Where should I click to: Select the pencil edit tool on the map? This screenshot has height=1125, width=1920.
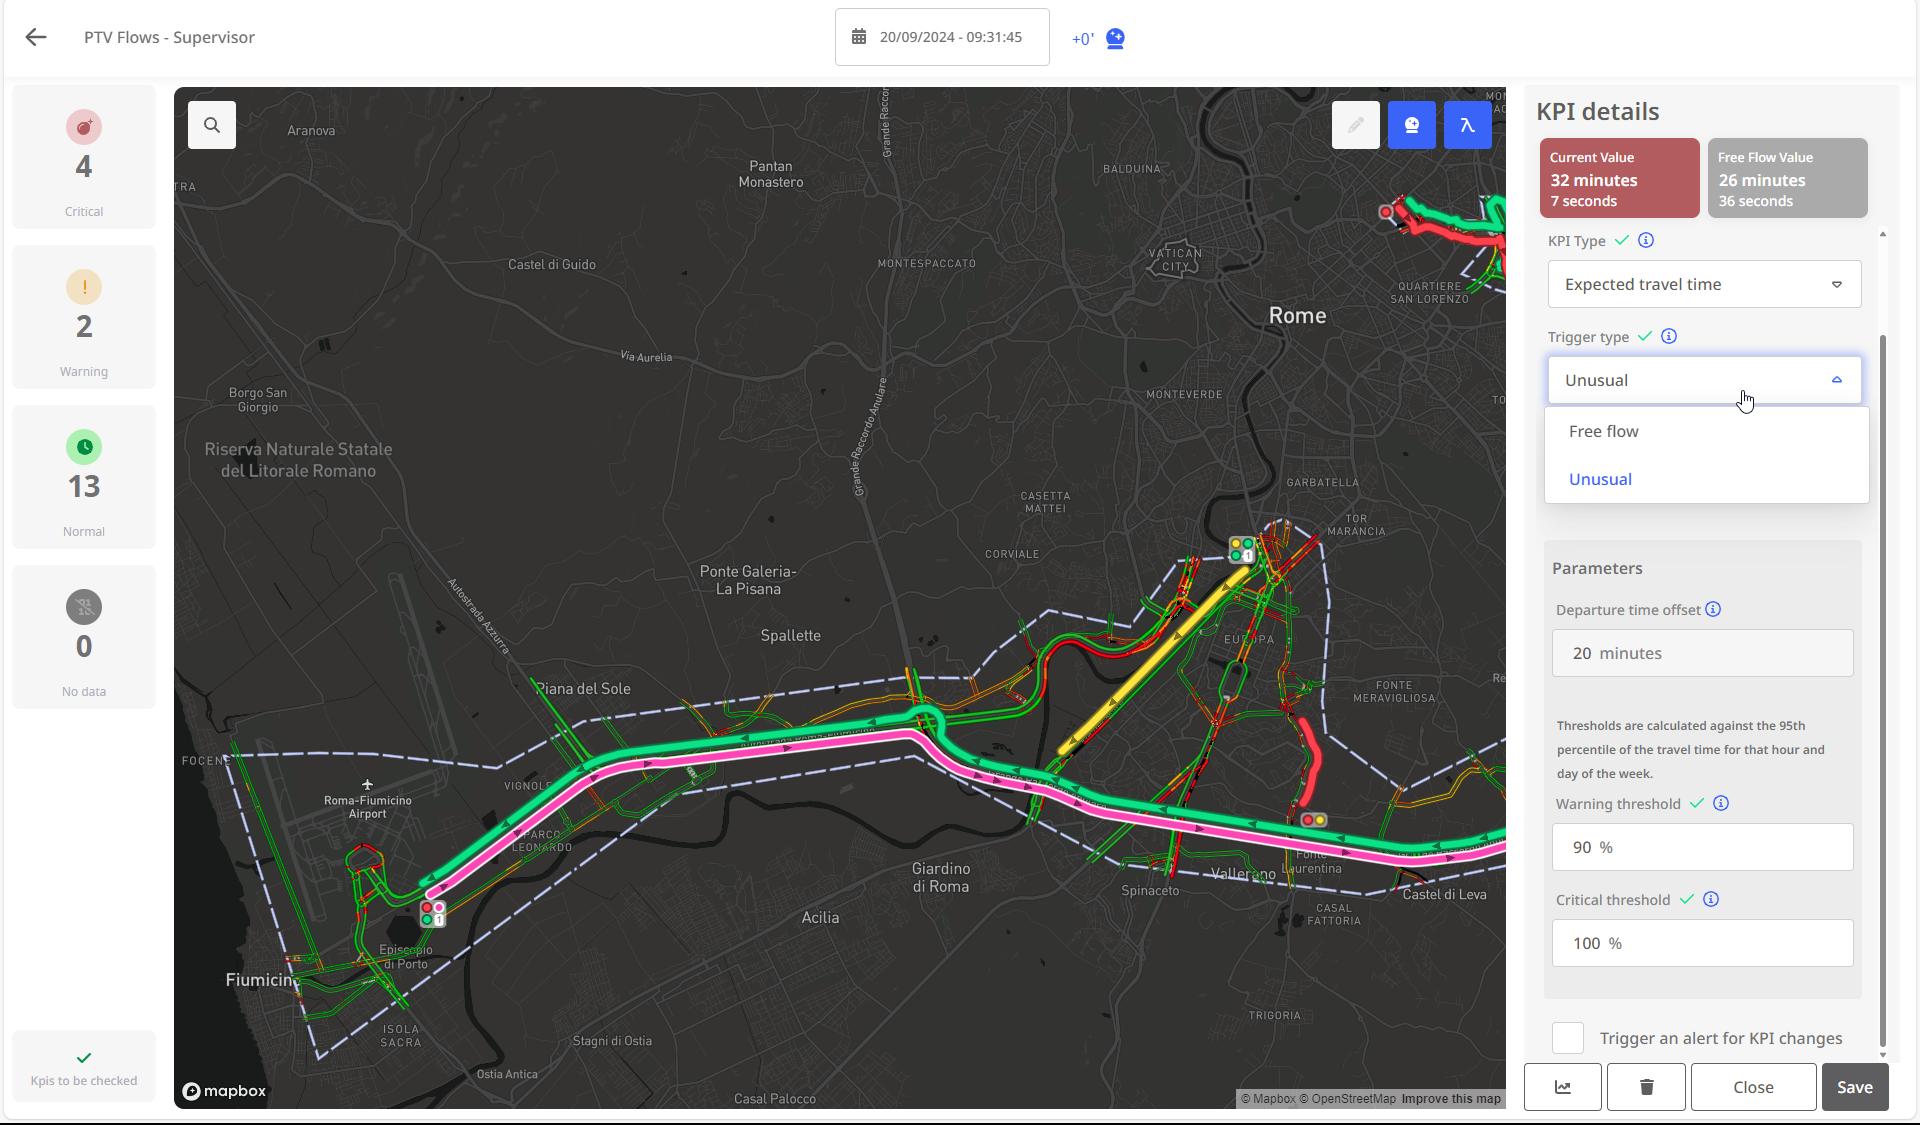coord(1355,125)
